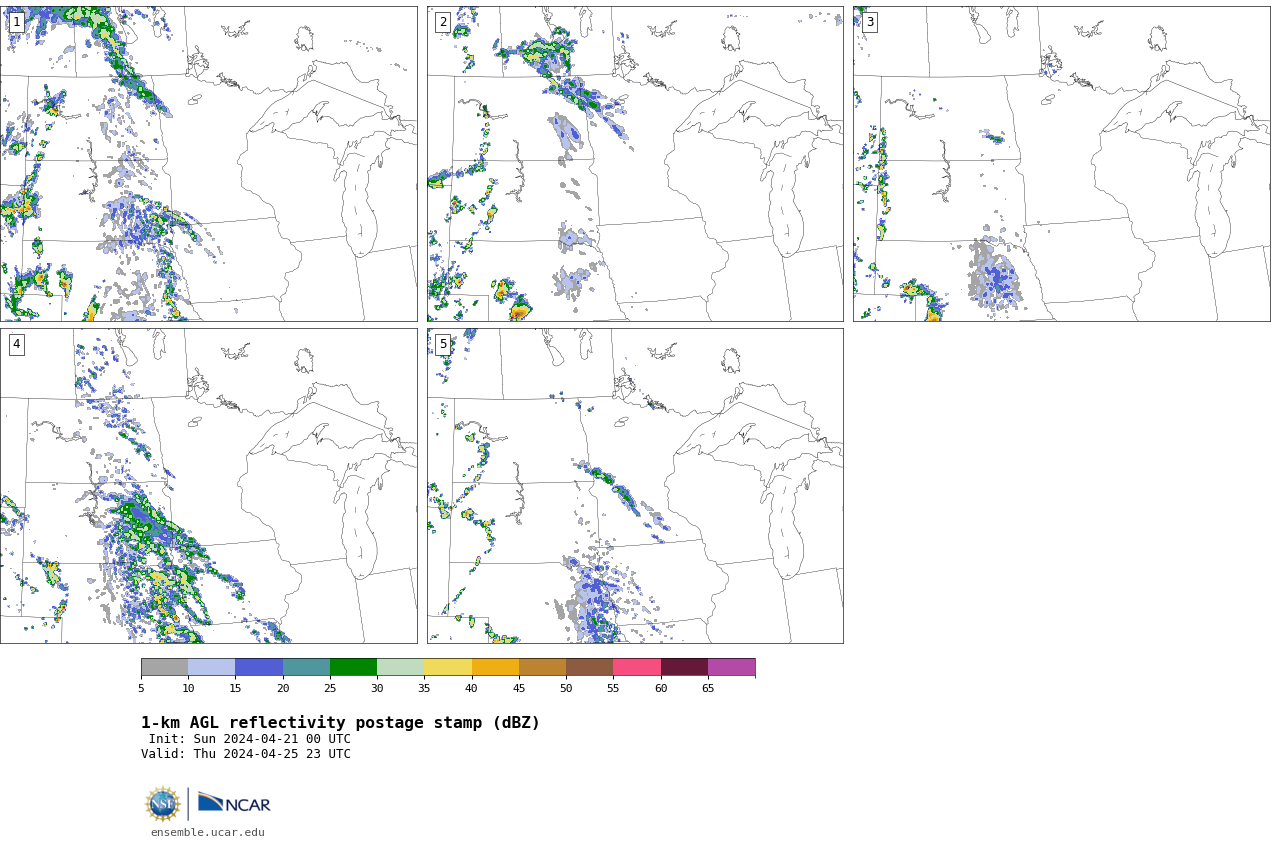
Task: Click the 'Valid: Thu 2024-04-25 23 UTC' text
Action: click(246, 754)
